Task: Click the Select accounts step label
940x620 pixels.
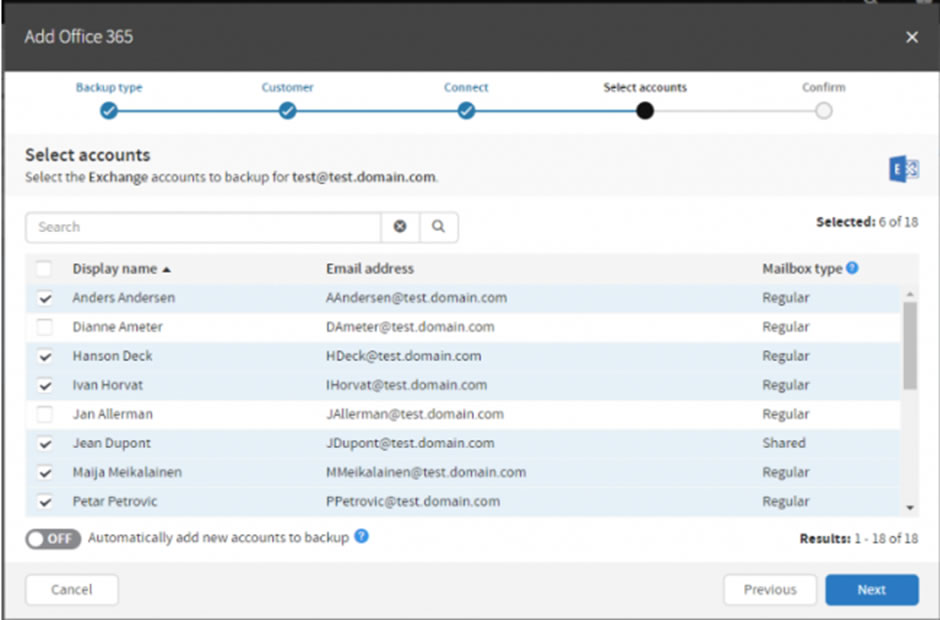Action: pyautogui.click(x=645, y=88)
